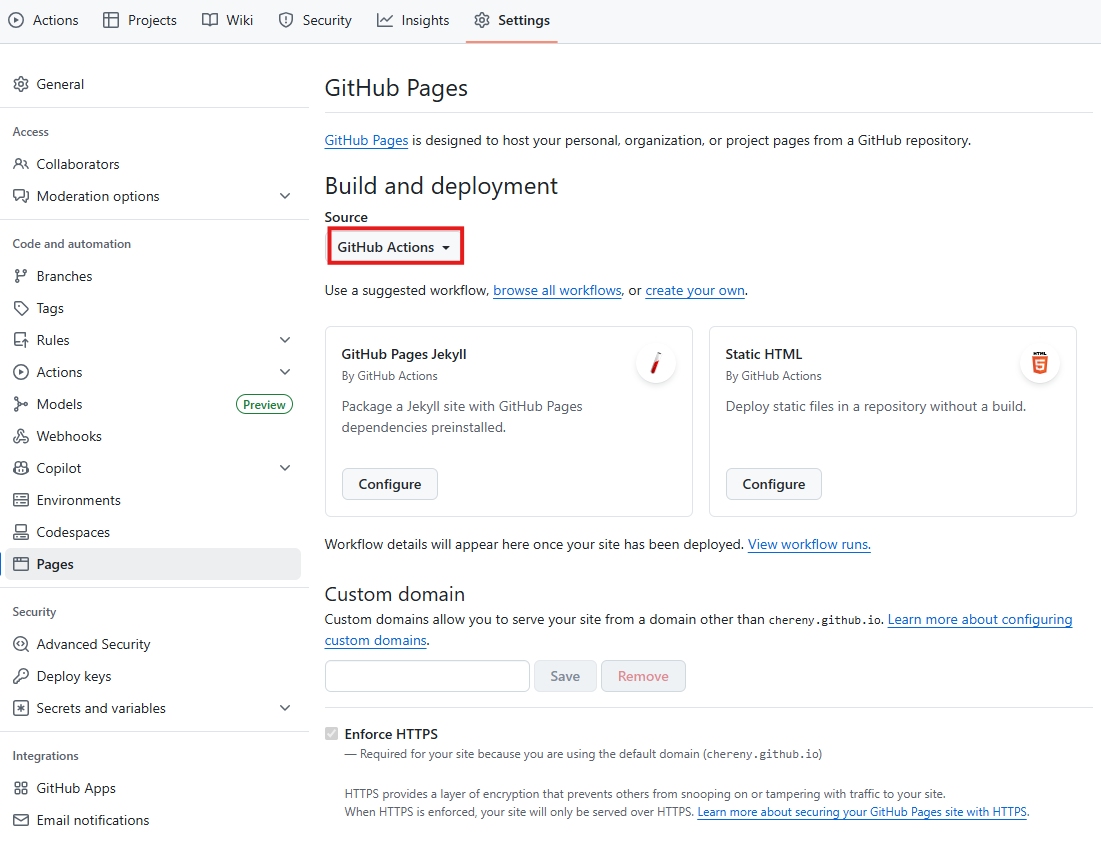Click the Tags icon in sidebar
Screen dimensions: 1101x847
[x=21, y=308]
